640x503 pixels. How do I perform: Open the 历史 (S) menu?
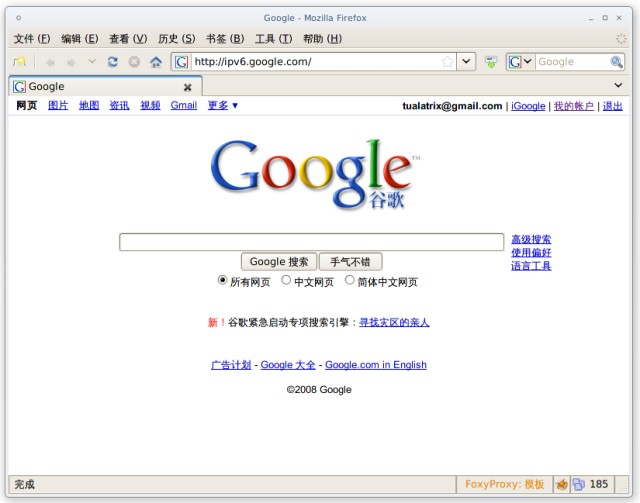pos(176,39)
